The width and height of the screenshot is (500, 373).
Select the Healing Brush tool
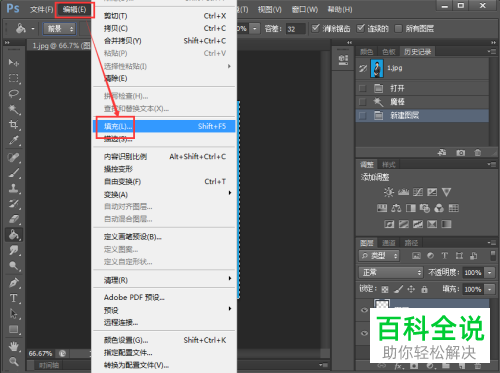pos(14,157)
